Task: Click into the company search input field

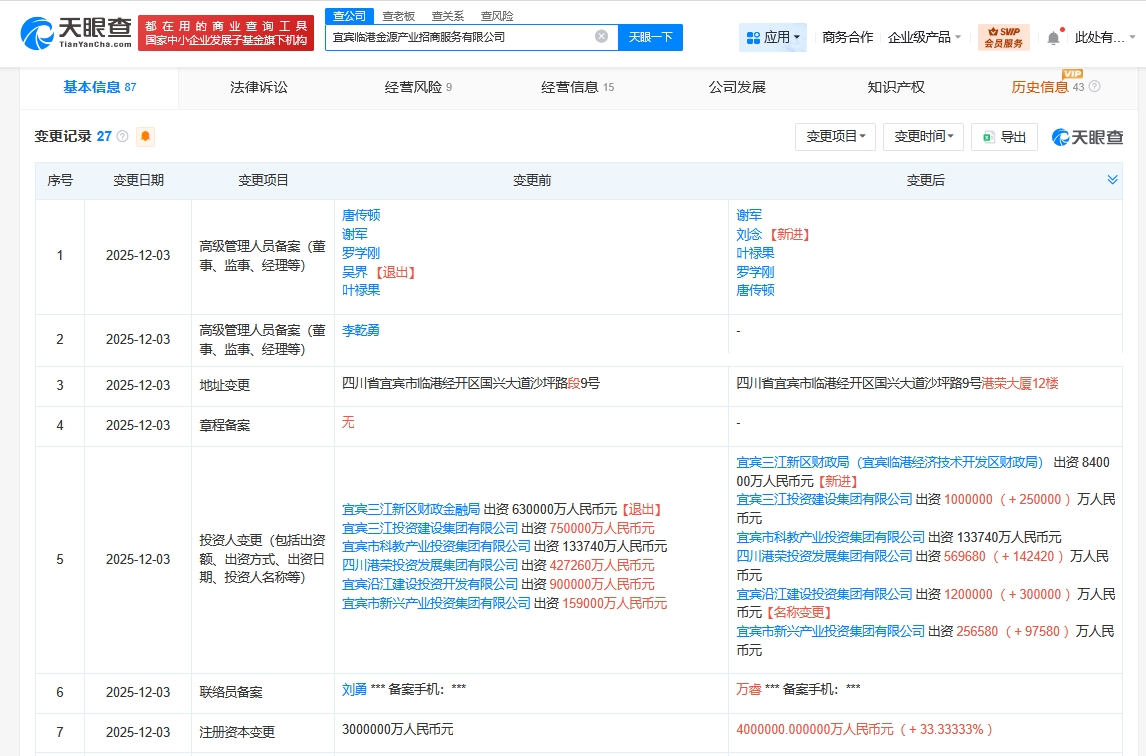Action: pyautogui.click(x=460, y=37)
